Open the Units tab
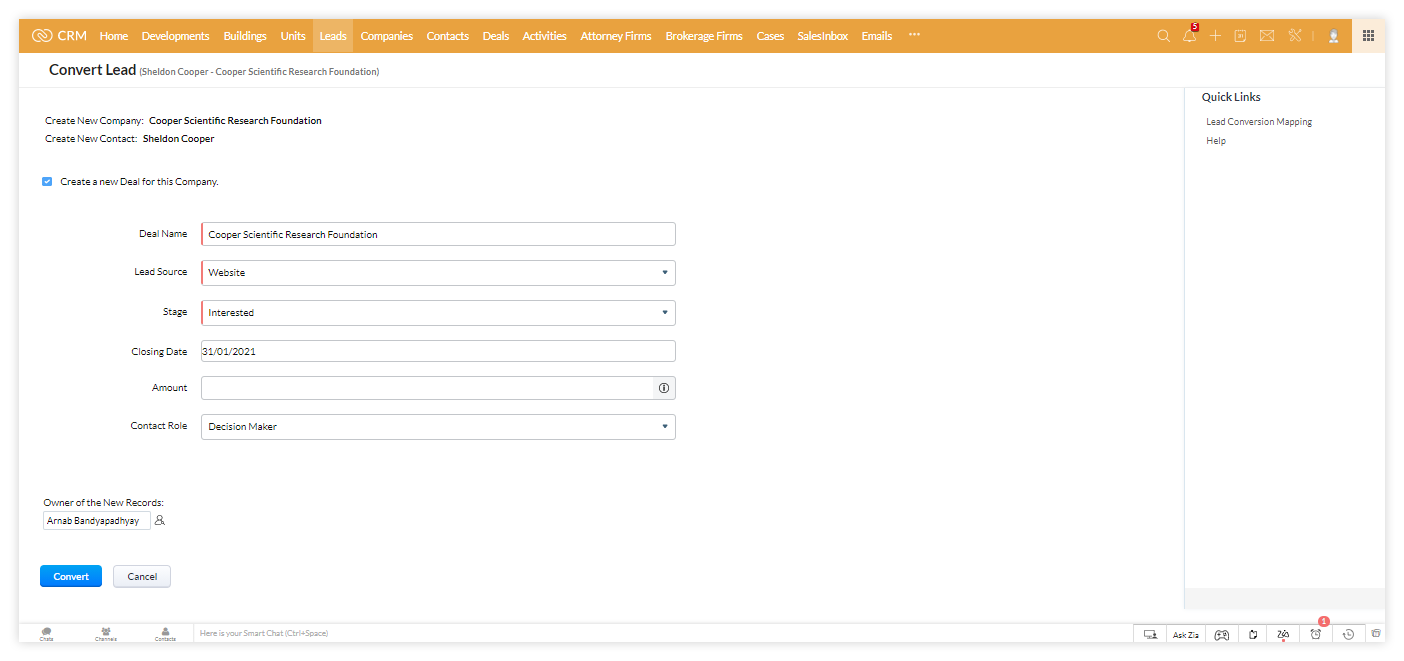1404x661 pixels. (293, 36)
